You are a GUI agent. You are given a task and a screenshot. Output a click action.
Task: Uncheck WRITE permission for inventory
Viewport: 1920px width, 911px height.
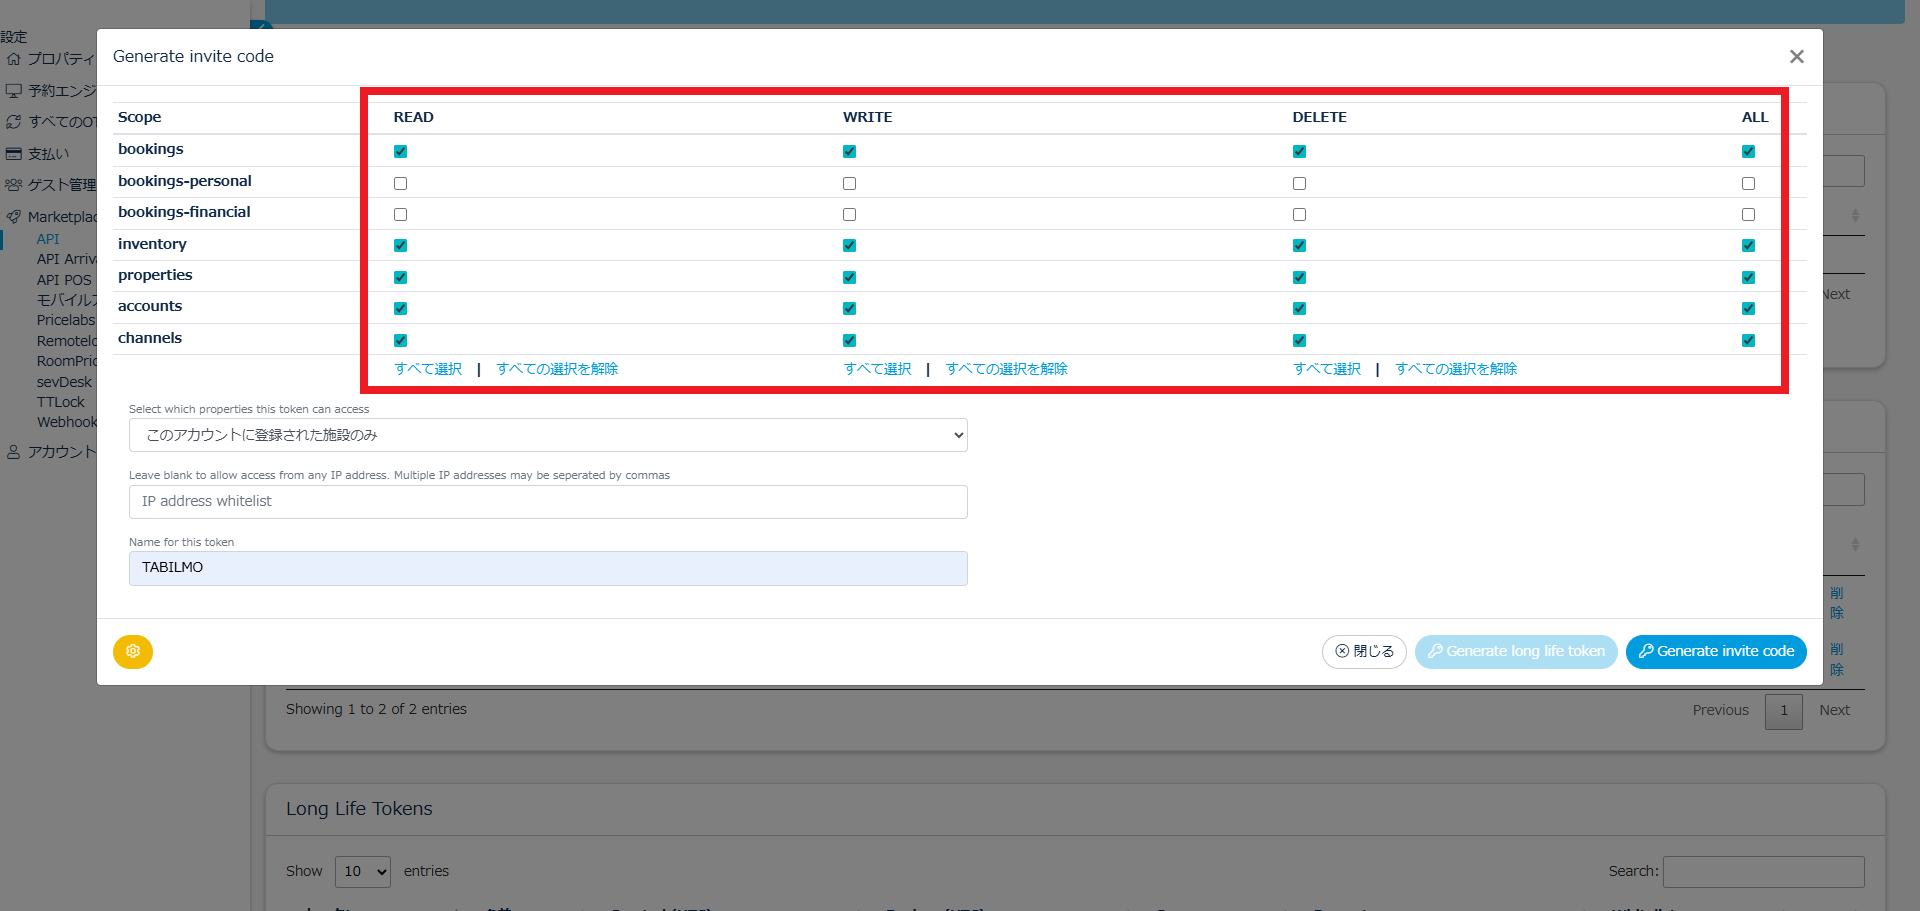pos(849,246)
